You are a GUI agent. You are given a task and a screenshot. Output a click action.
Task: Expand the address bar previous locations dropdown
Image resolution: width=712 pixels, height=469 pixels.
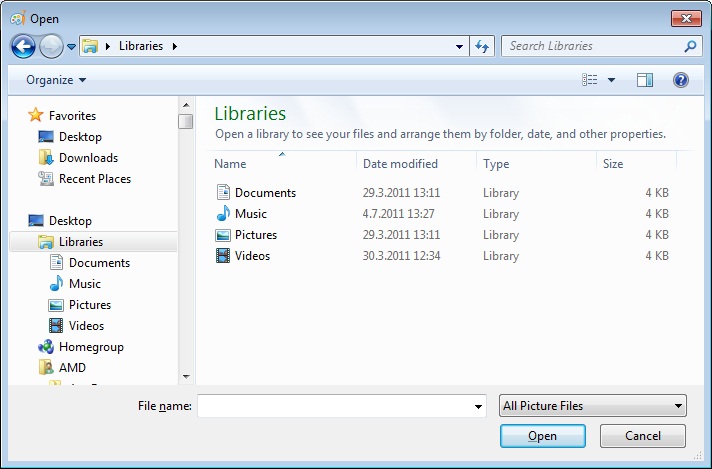(x=459, y=46)
